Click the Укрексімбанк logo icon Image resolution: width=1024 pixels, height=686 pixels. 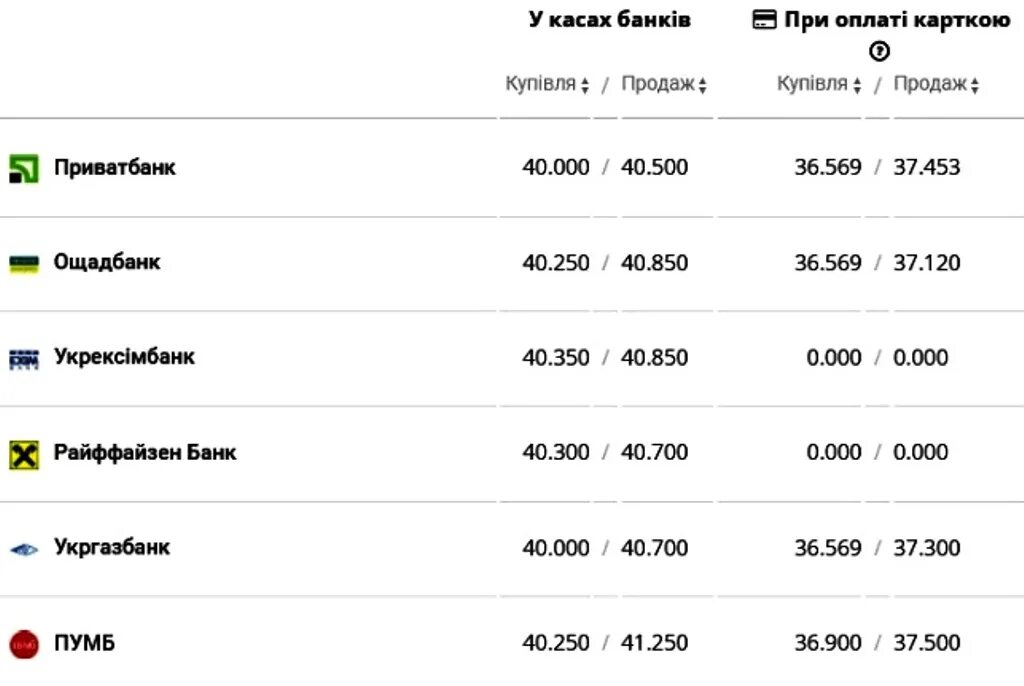[x=24, y=358]
